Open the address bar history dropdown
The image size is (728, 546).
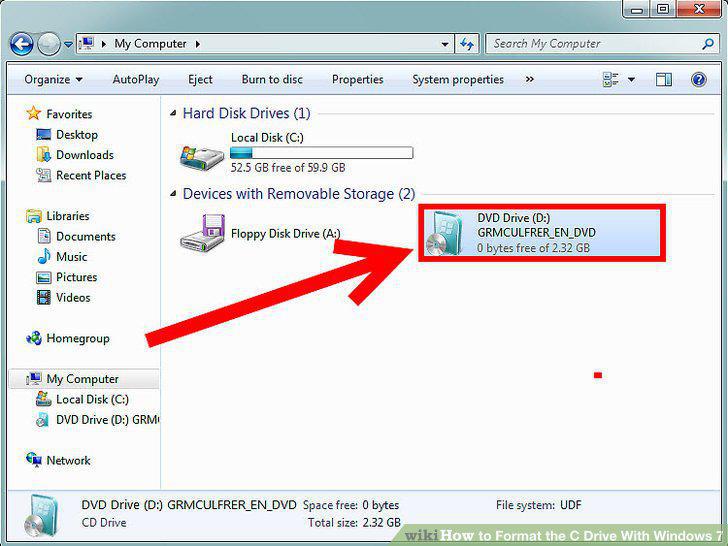[444, 45]
